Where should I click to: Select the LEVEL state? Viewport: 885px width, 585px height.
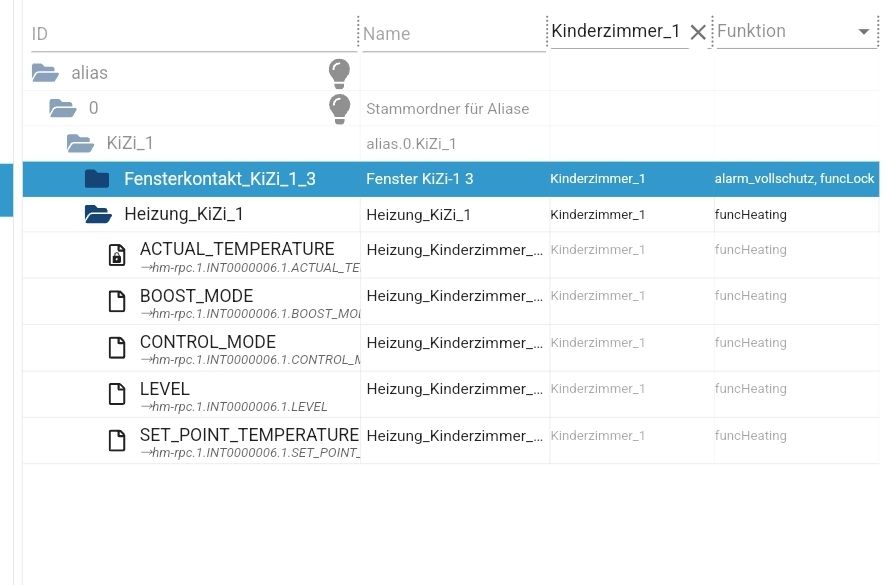pyautogui.click(x=165, y=389)
